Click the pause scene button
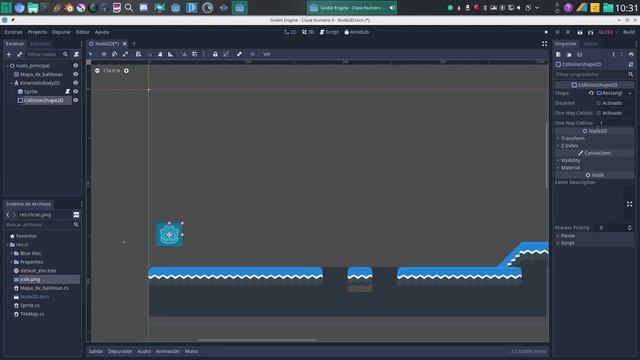Image resolution: width=640 pixels, height=360 pixels. pyautogui.click(x=557, y=32)
